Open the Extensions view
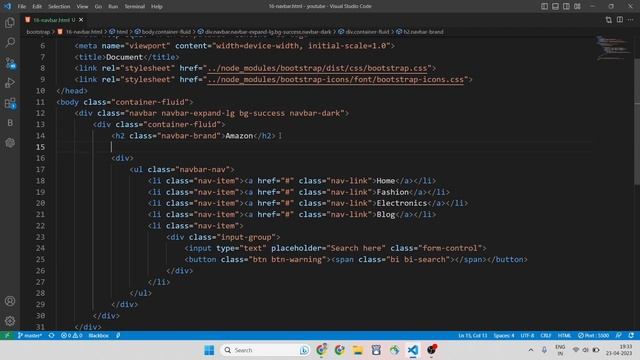The image size is (640, 360). point(10,103)
